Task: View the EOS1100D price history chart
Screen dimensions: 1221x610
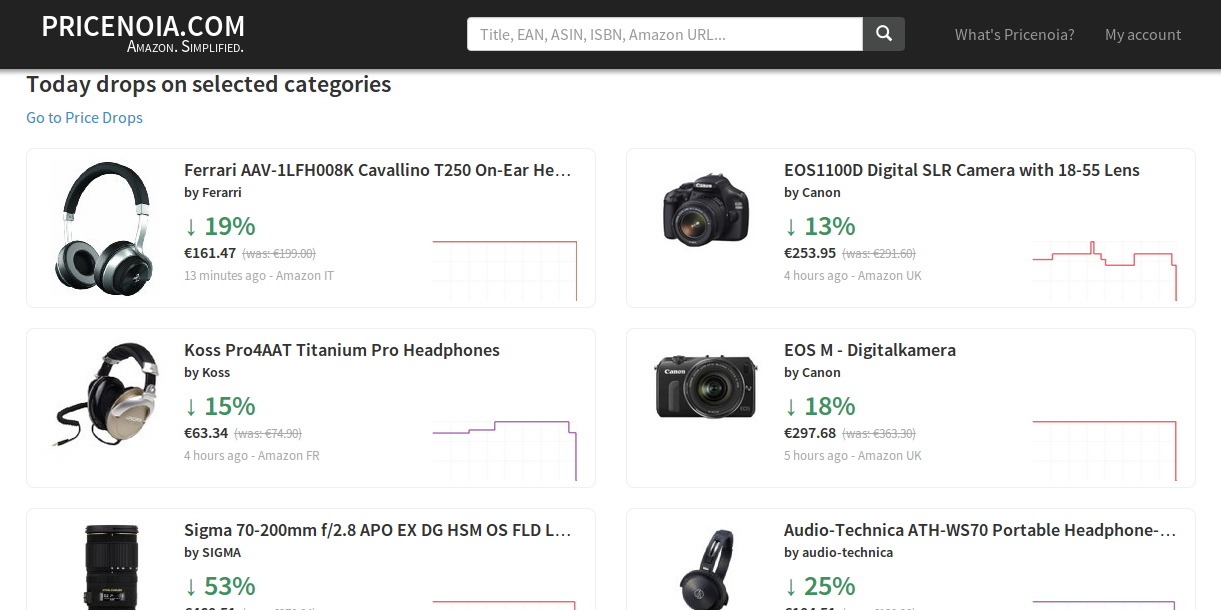Action: 1105,270
